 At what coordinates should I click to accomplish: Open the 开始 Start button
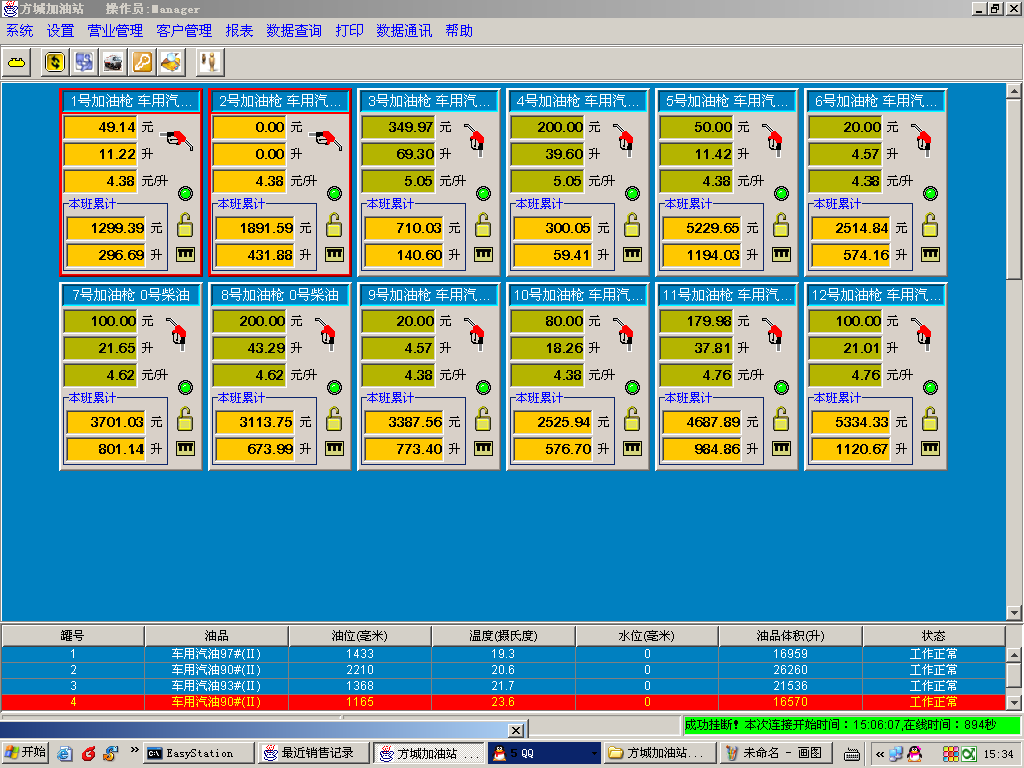pos(25,753)
